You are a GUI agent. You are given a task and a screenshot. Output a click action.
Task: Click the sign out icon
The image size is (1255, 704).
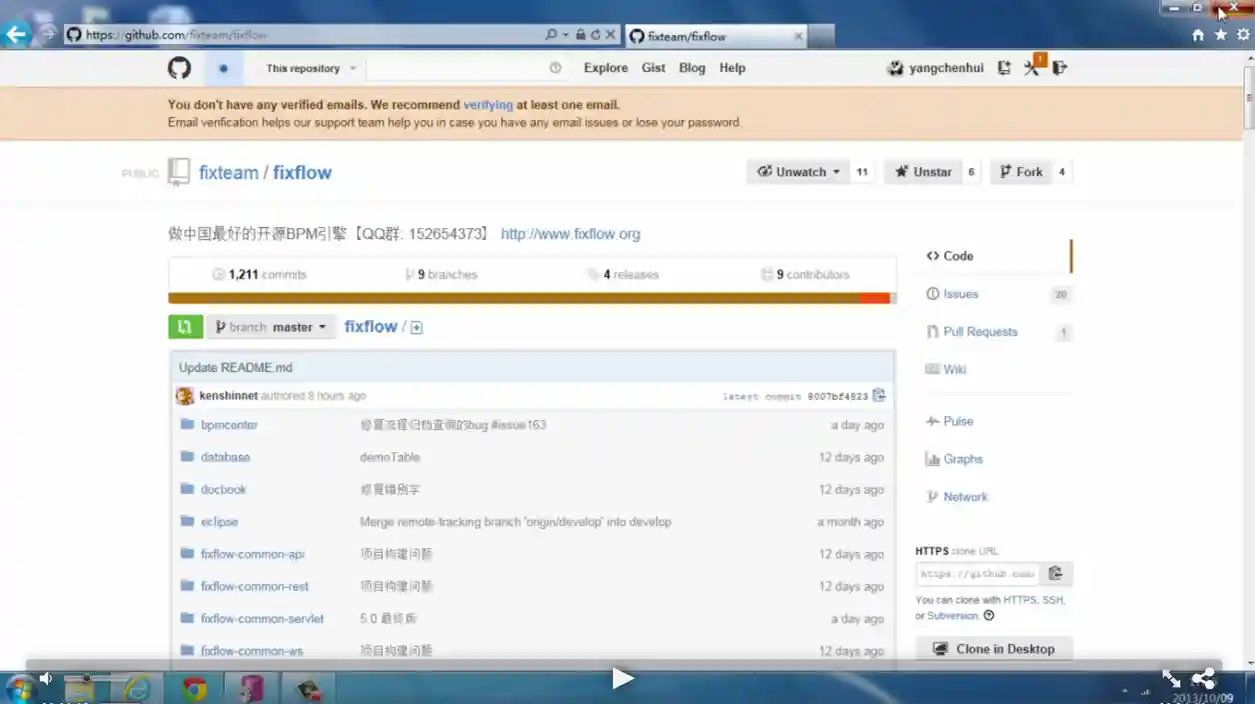(x=1060, y=68)
